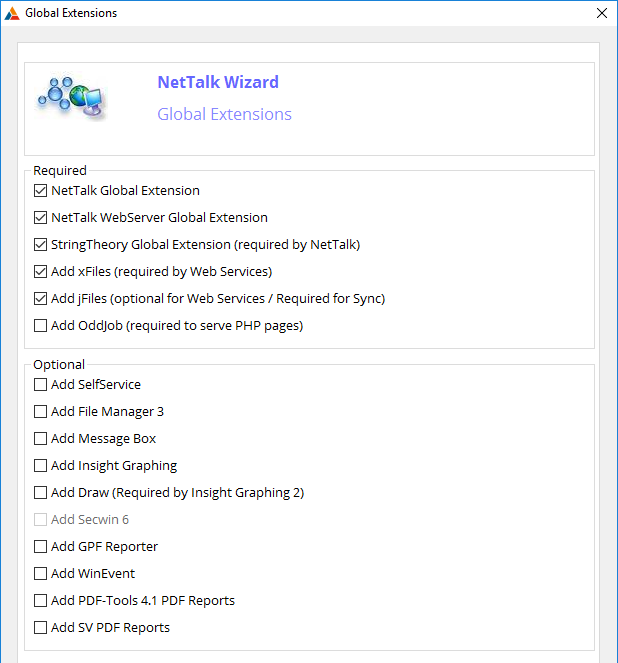Check the Add SelfService option
Screen dimensions: 618x663
click(40, 385)
